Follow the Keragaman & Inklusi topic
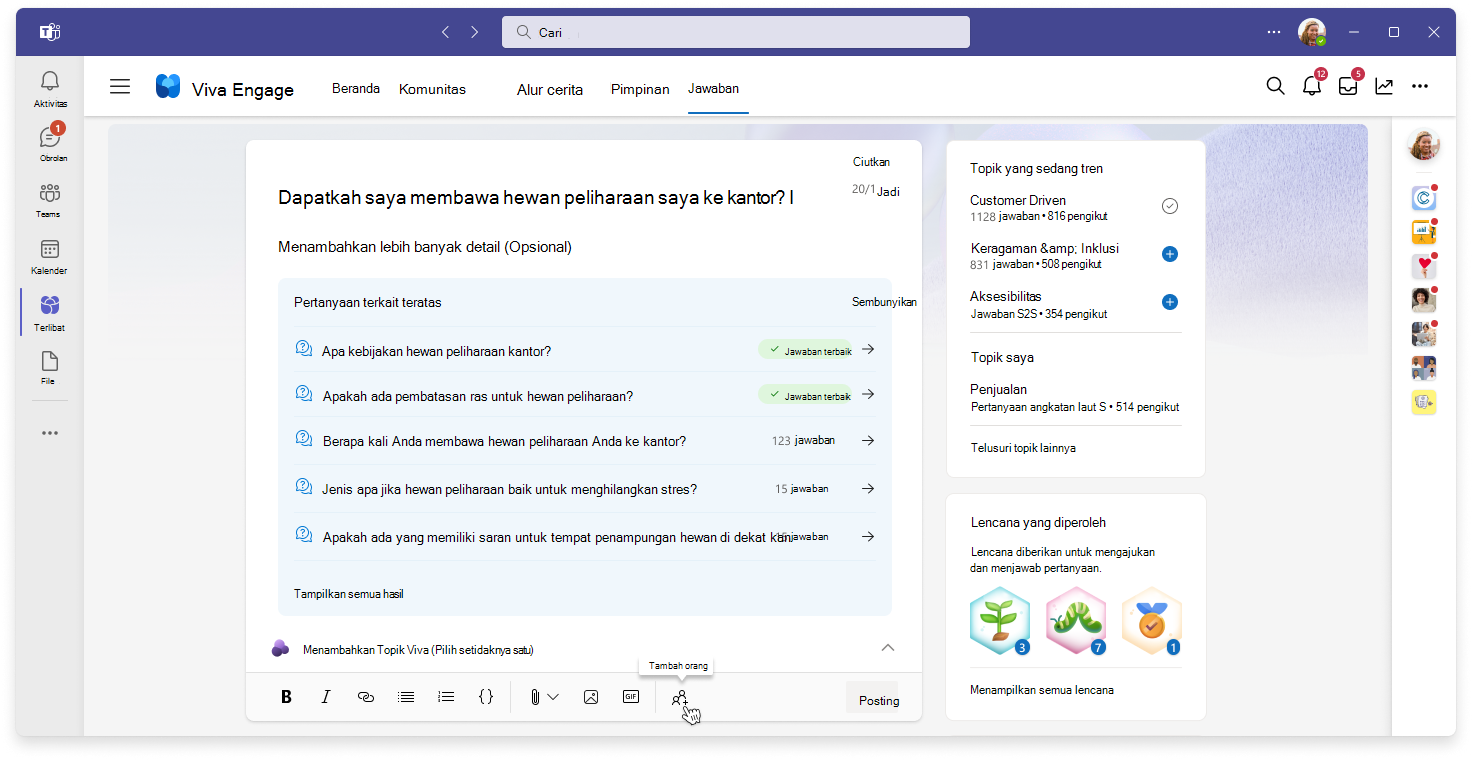 1170,254
